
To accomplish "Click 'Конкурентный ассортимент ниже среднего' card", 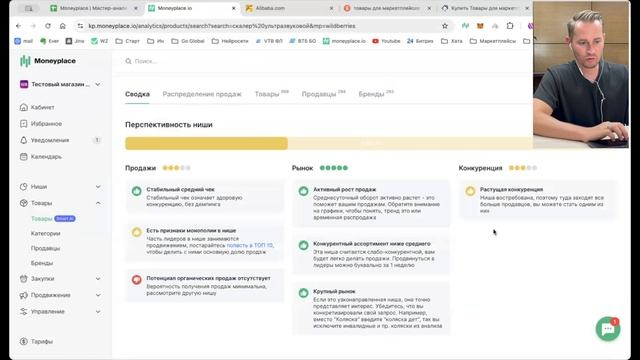I will [371, 254].
